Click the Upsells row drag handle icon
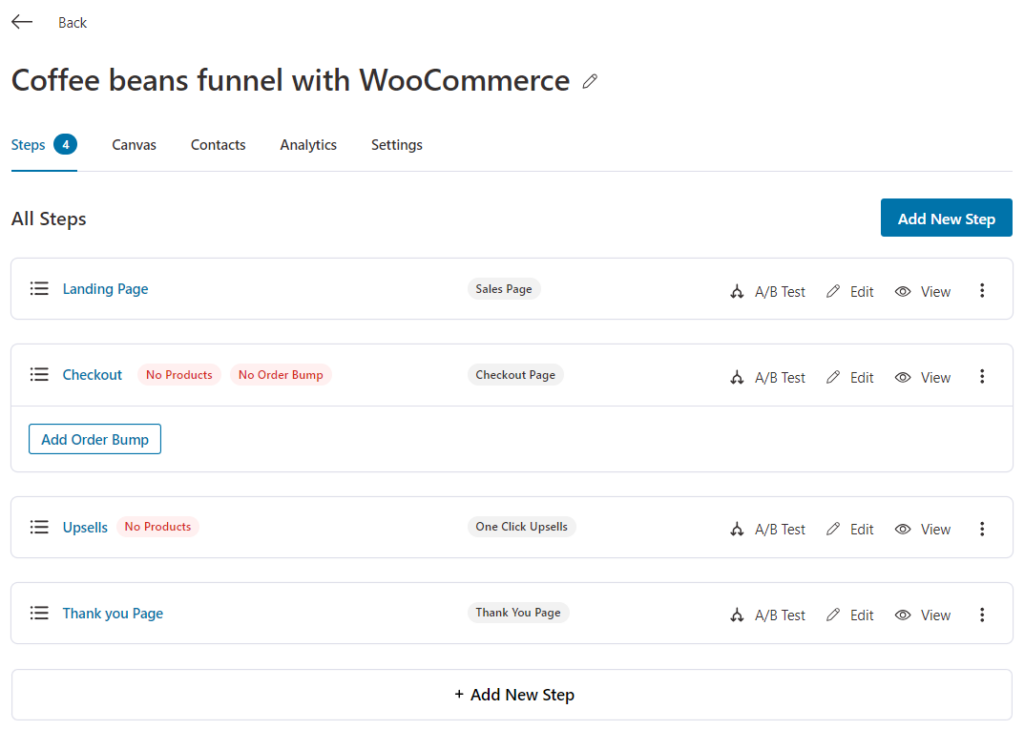 click(x=39, y=527)
